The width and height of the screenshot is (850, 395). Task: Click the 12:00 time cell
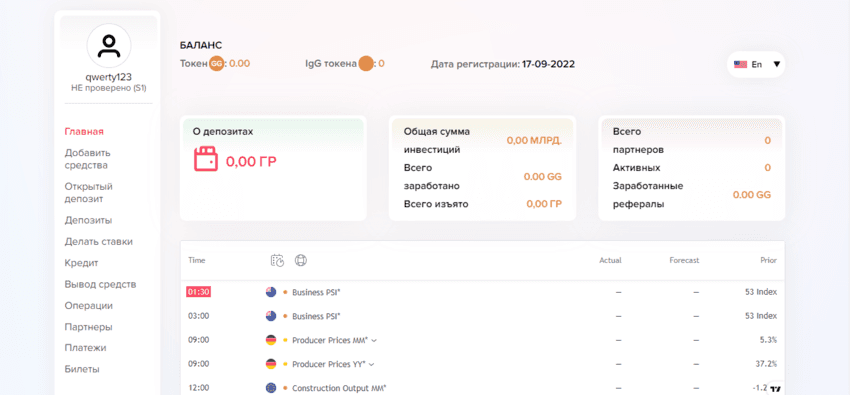198,388
